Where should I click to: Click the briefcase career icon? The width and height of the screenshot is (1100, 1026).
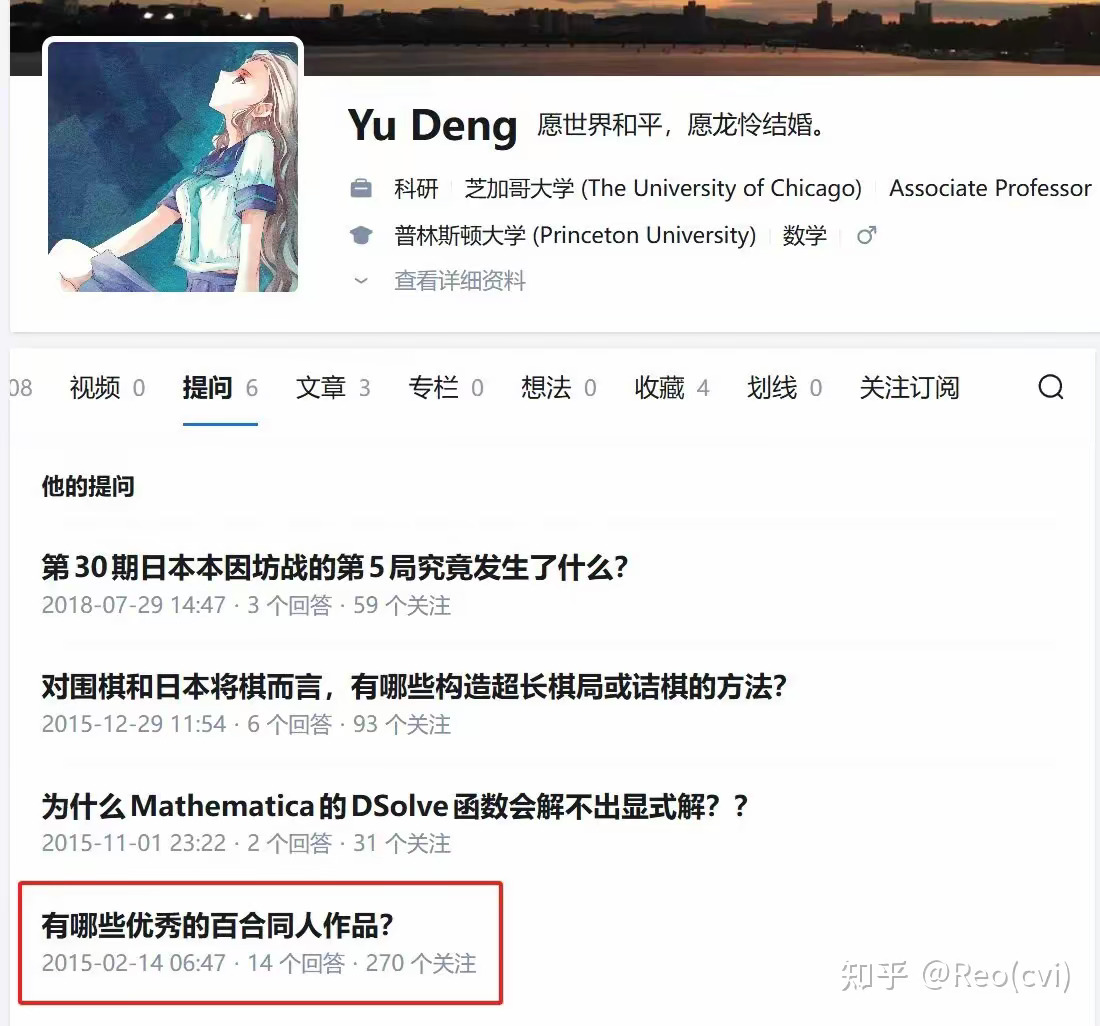tap(361, 189)
